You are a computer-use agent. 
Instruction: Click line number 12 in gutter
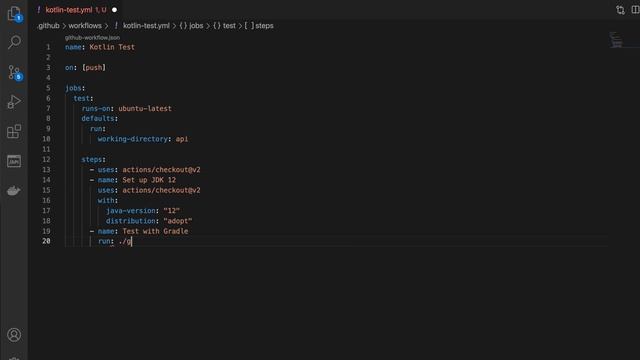(47, 159)
